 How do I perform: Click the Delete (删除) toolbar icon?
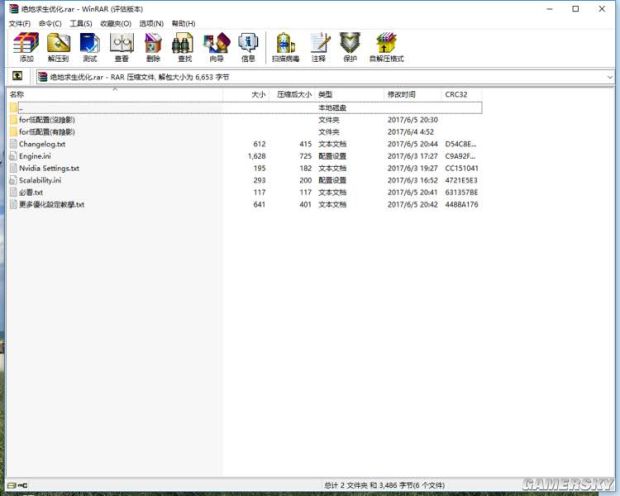coord(153,44)
